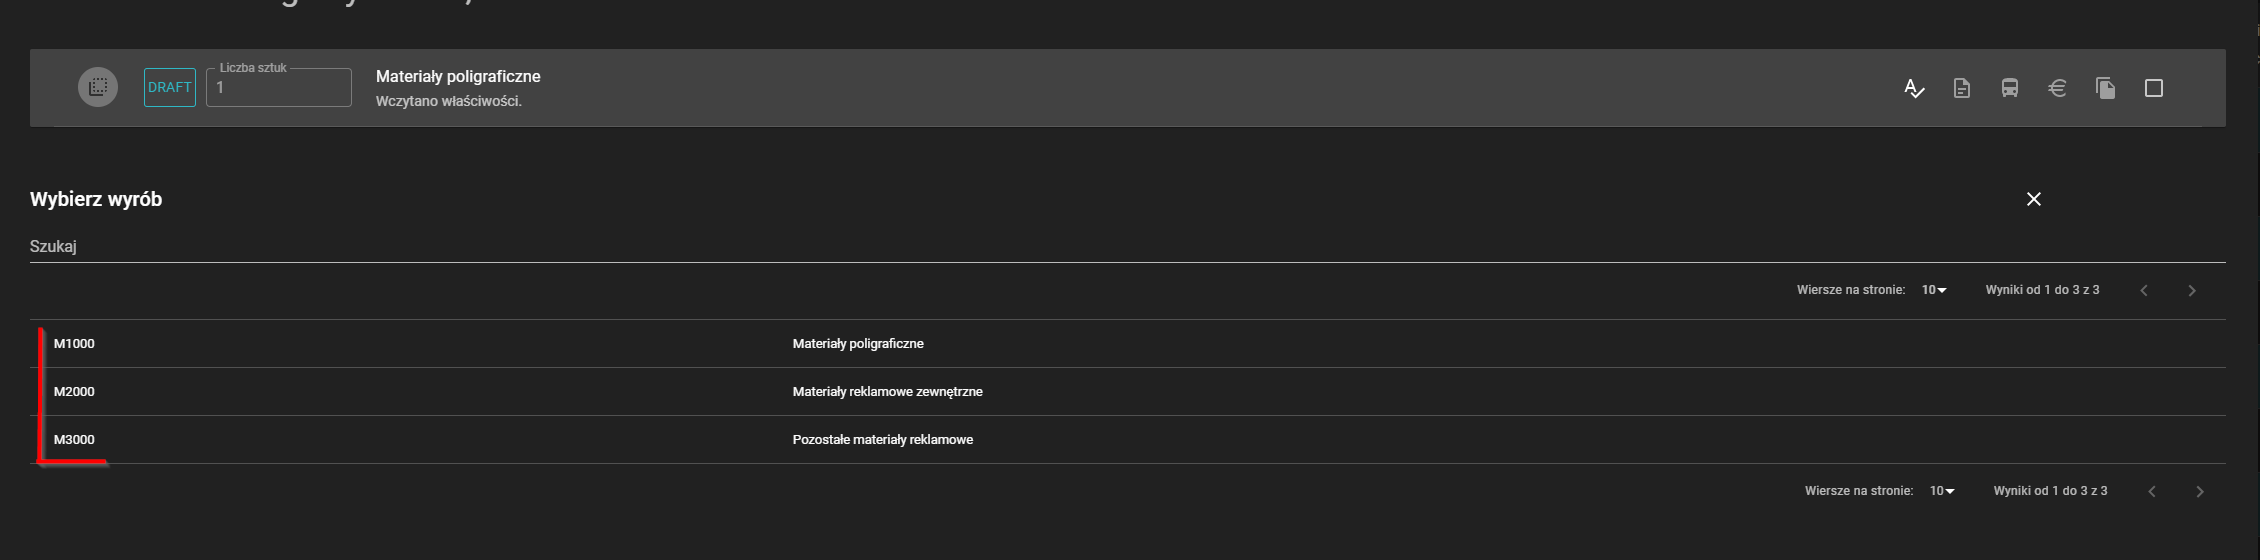Click the copy/duplicate pages icon
This screenshot has height=560, width=2260.
click(x=2106, y=89)
